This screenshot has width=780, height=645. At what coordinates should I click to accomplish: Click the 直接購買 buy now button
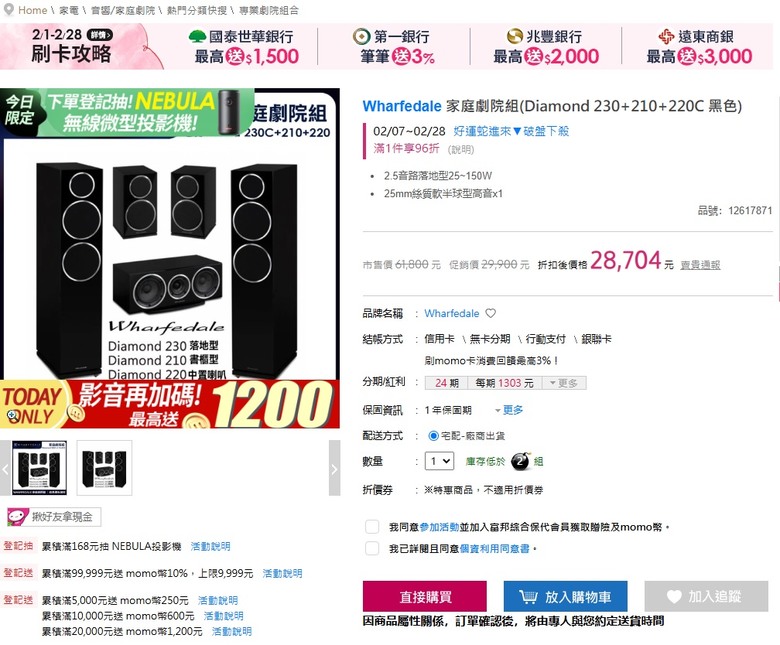pos(425,596)
